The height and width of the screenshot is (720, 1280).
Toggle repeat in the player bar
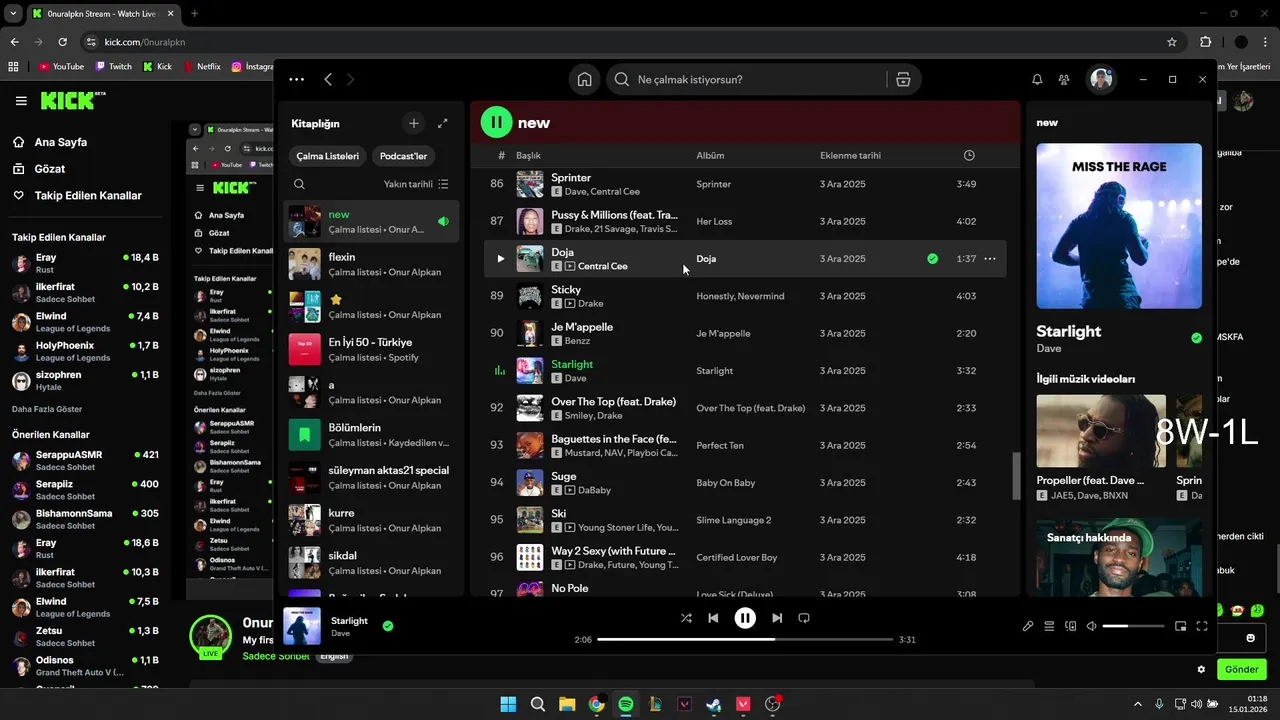coord(804,618)
